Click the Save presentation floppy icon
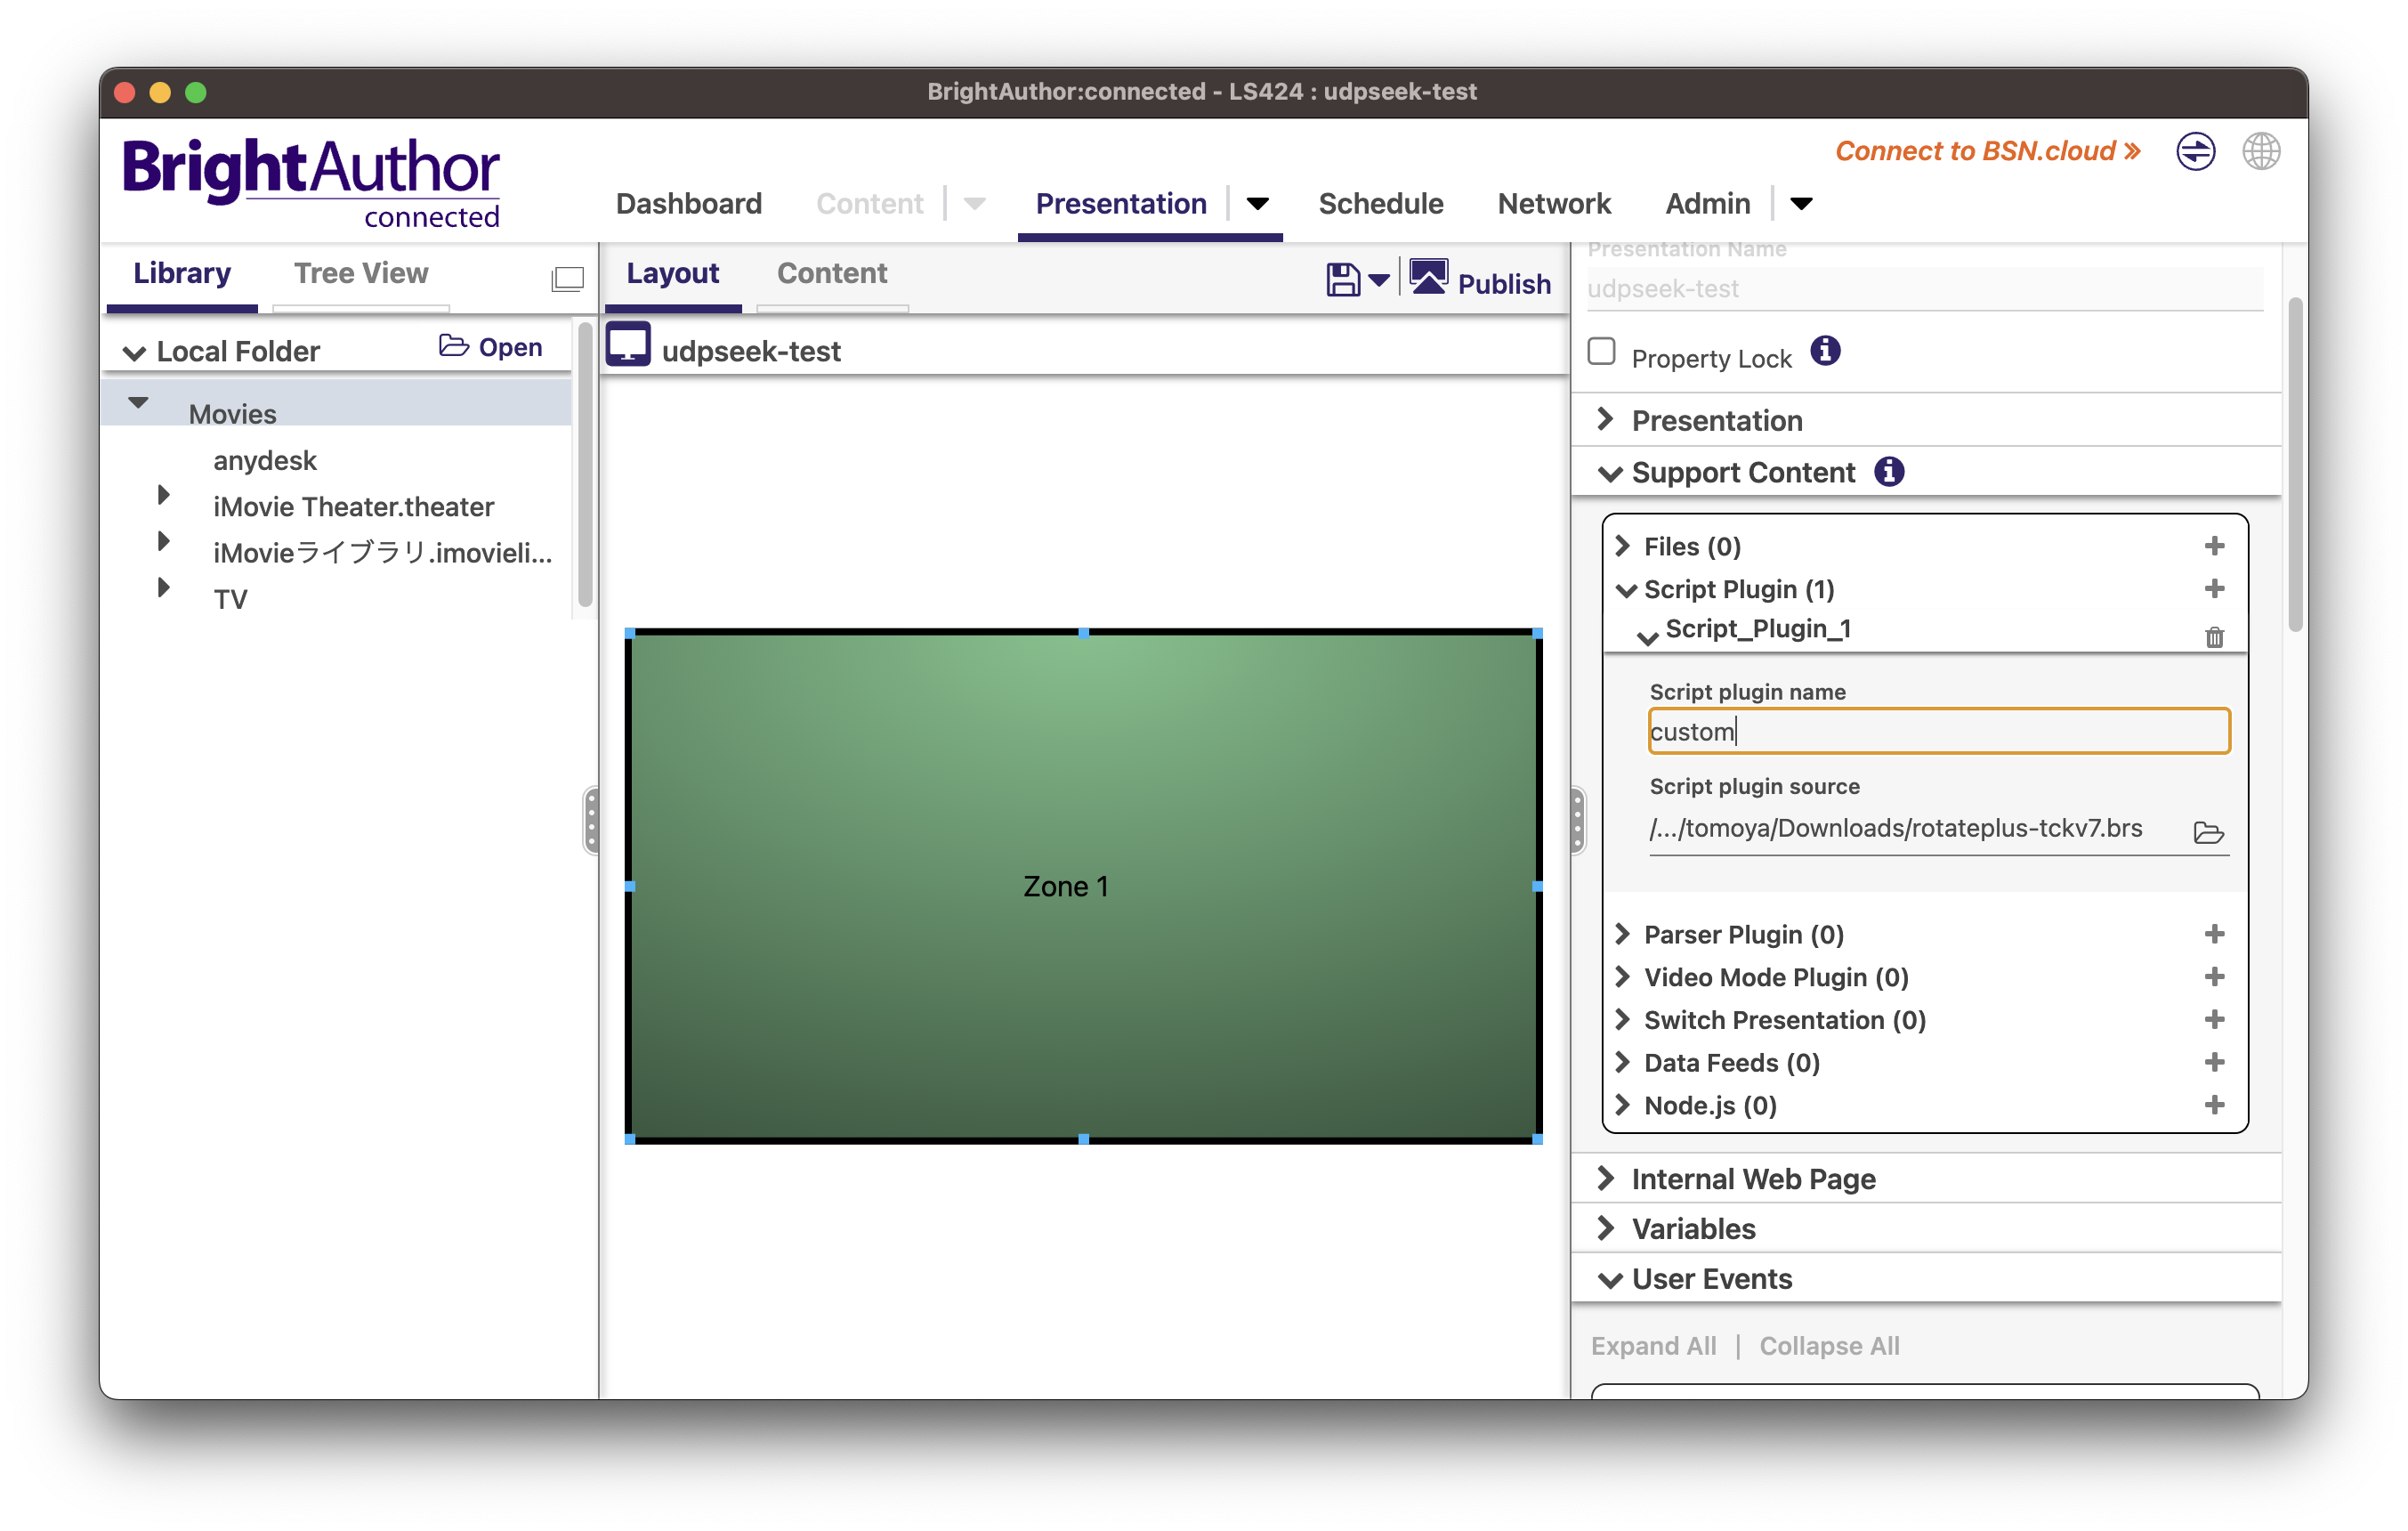This screenshot has width=2408, height=1531. 1342,280
